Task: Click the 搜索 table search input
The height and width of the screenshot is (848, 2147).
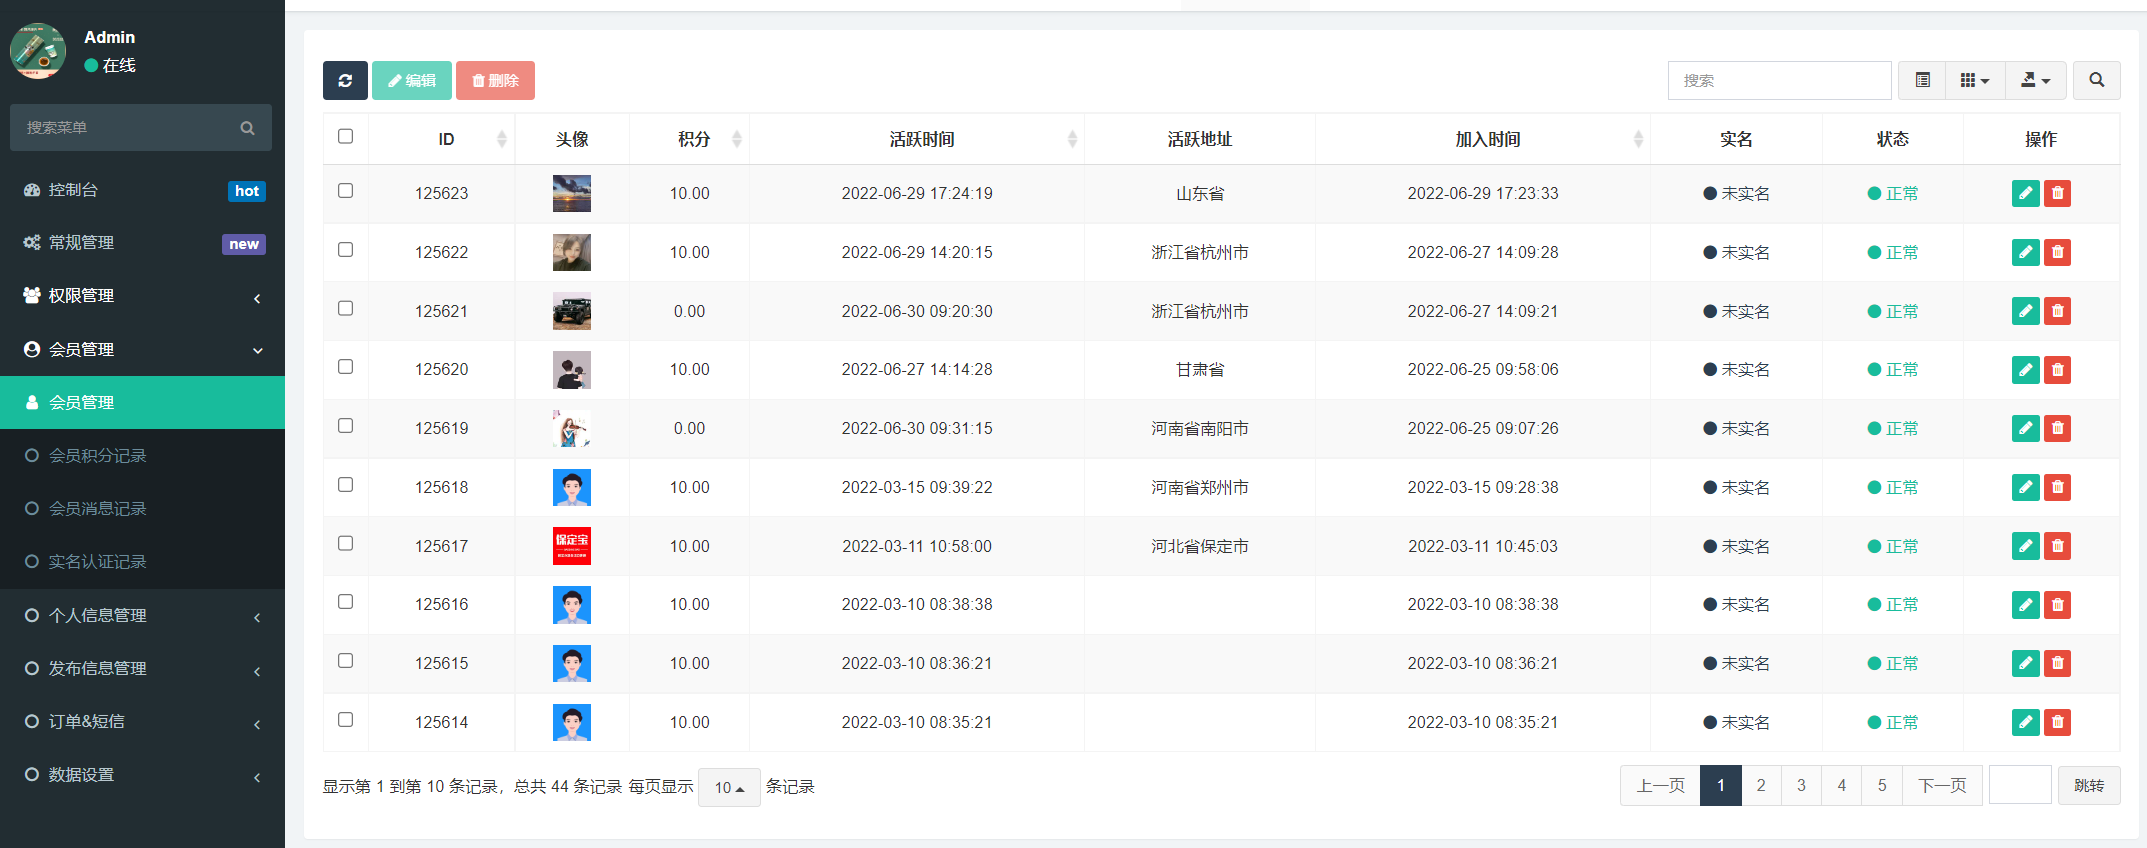Action: pyautogui.click(x=1779, y=80)
